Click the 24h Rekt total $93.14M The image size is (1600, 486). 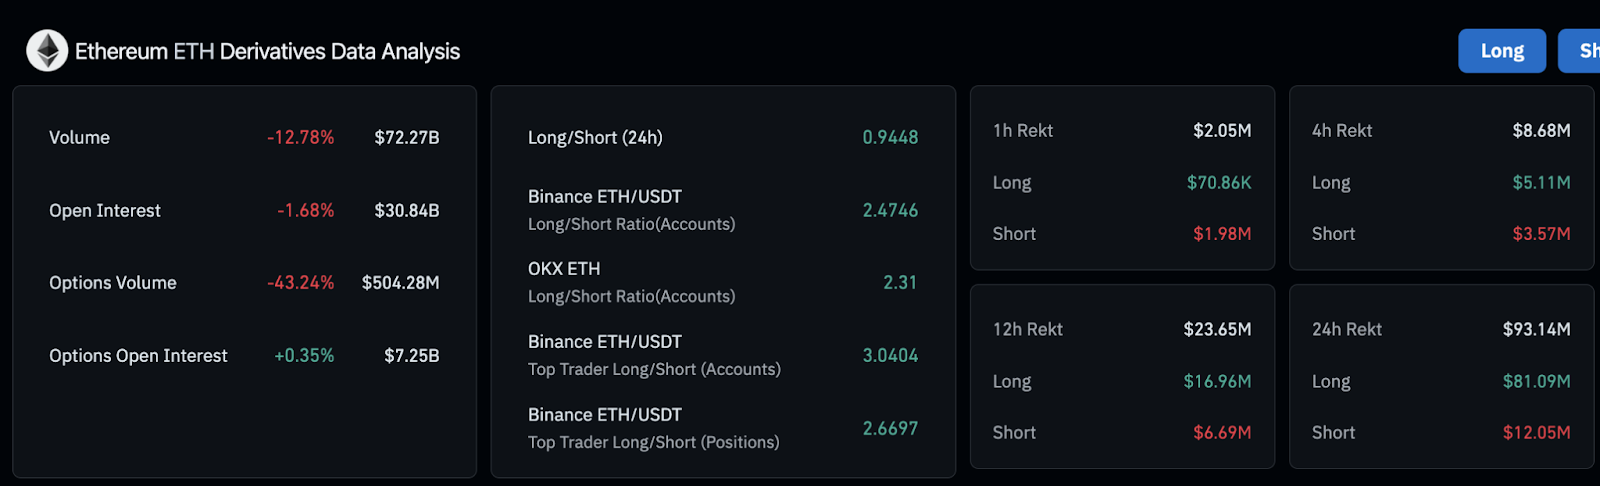1536,330
